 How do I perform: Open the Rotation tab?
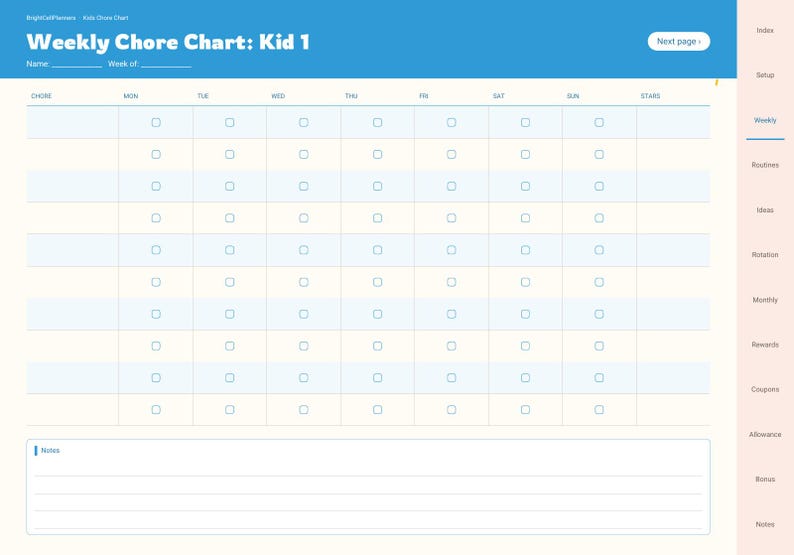[x=765, y=255]
